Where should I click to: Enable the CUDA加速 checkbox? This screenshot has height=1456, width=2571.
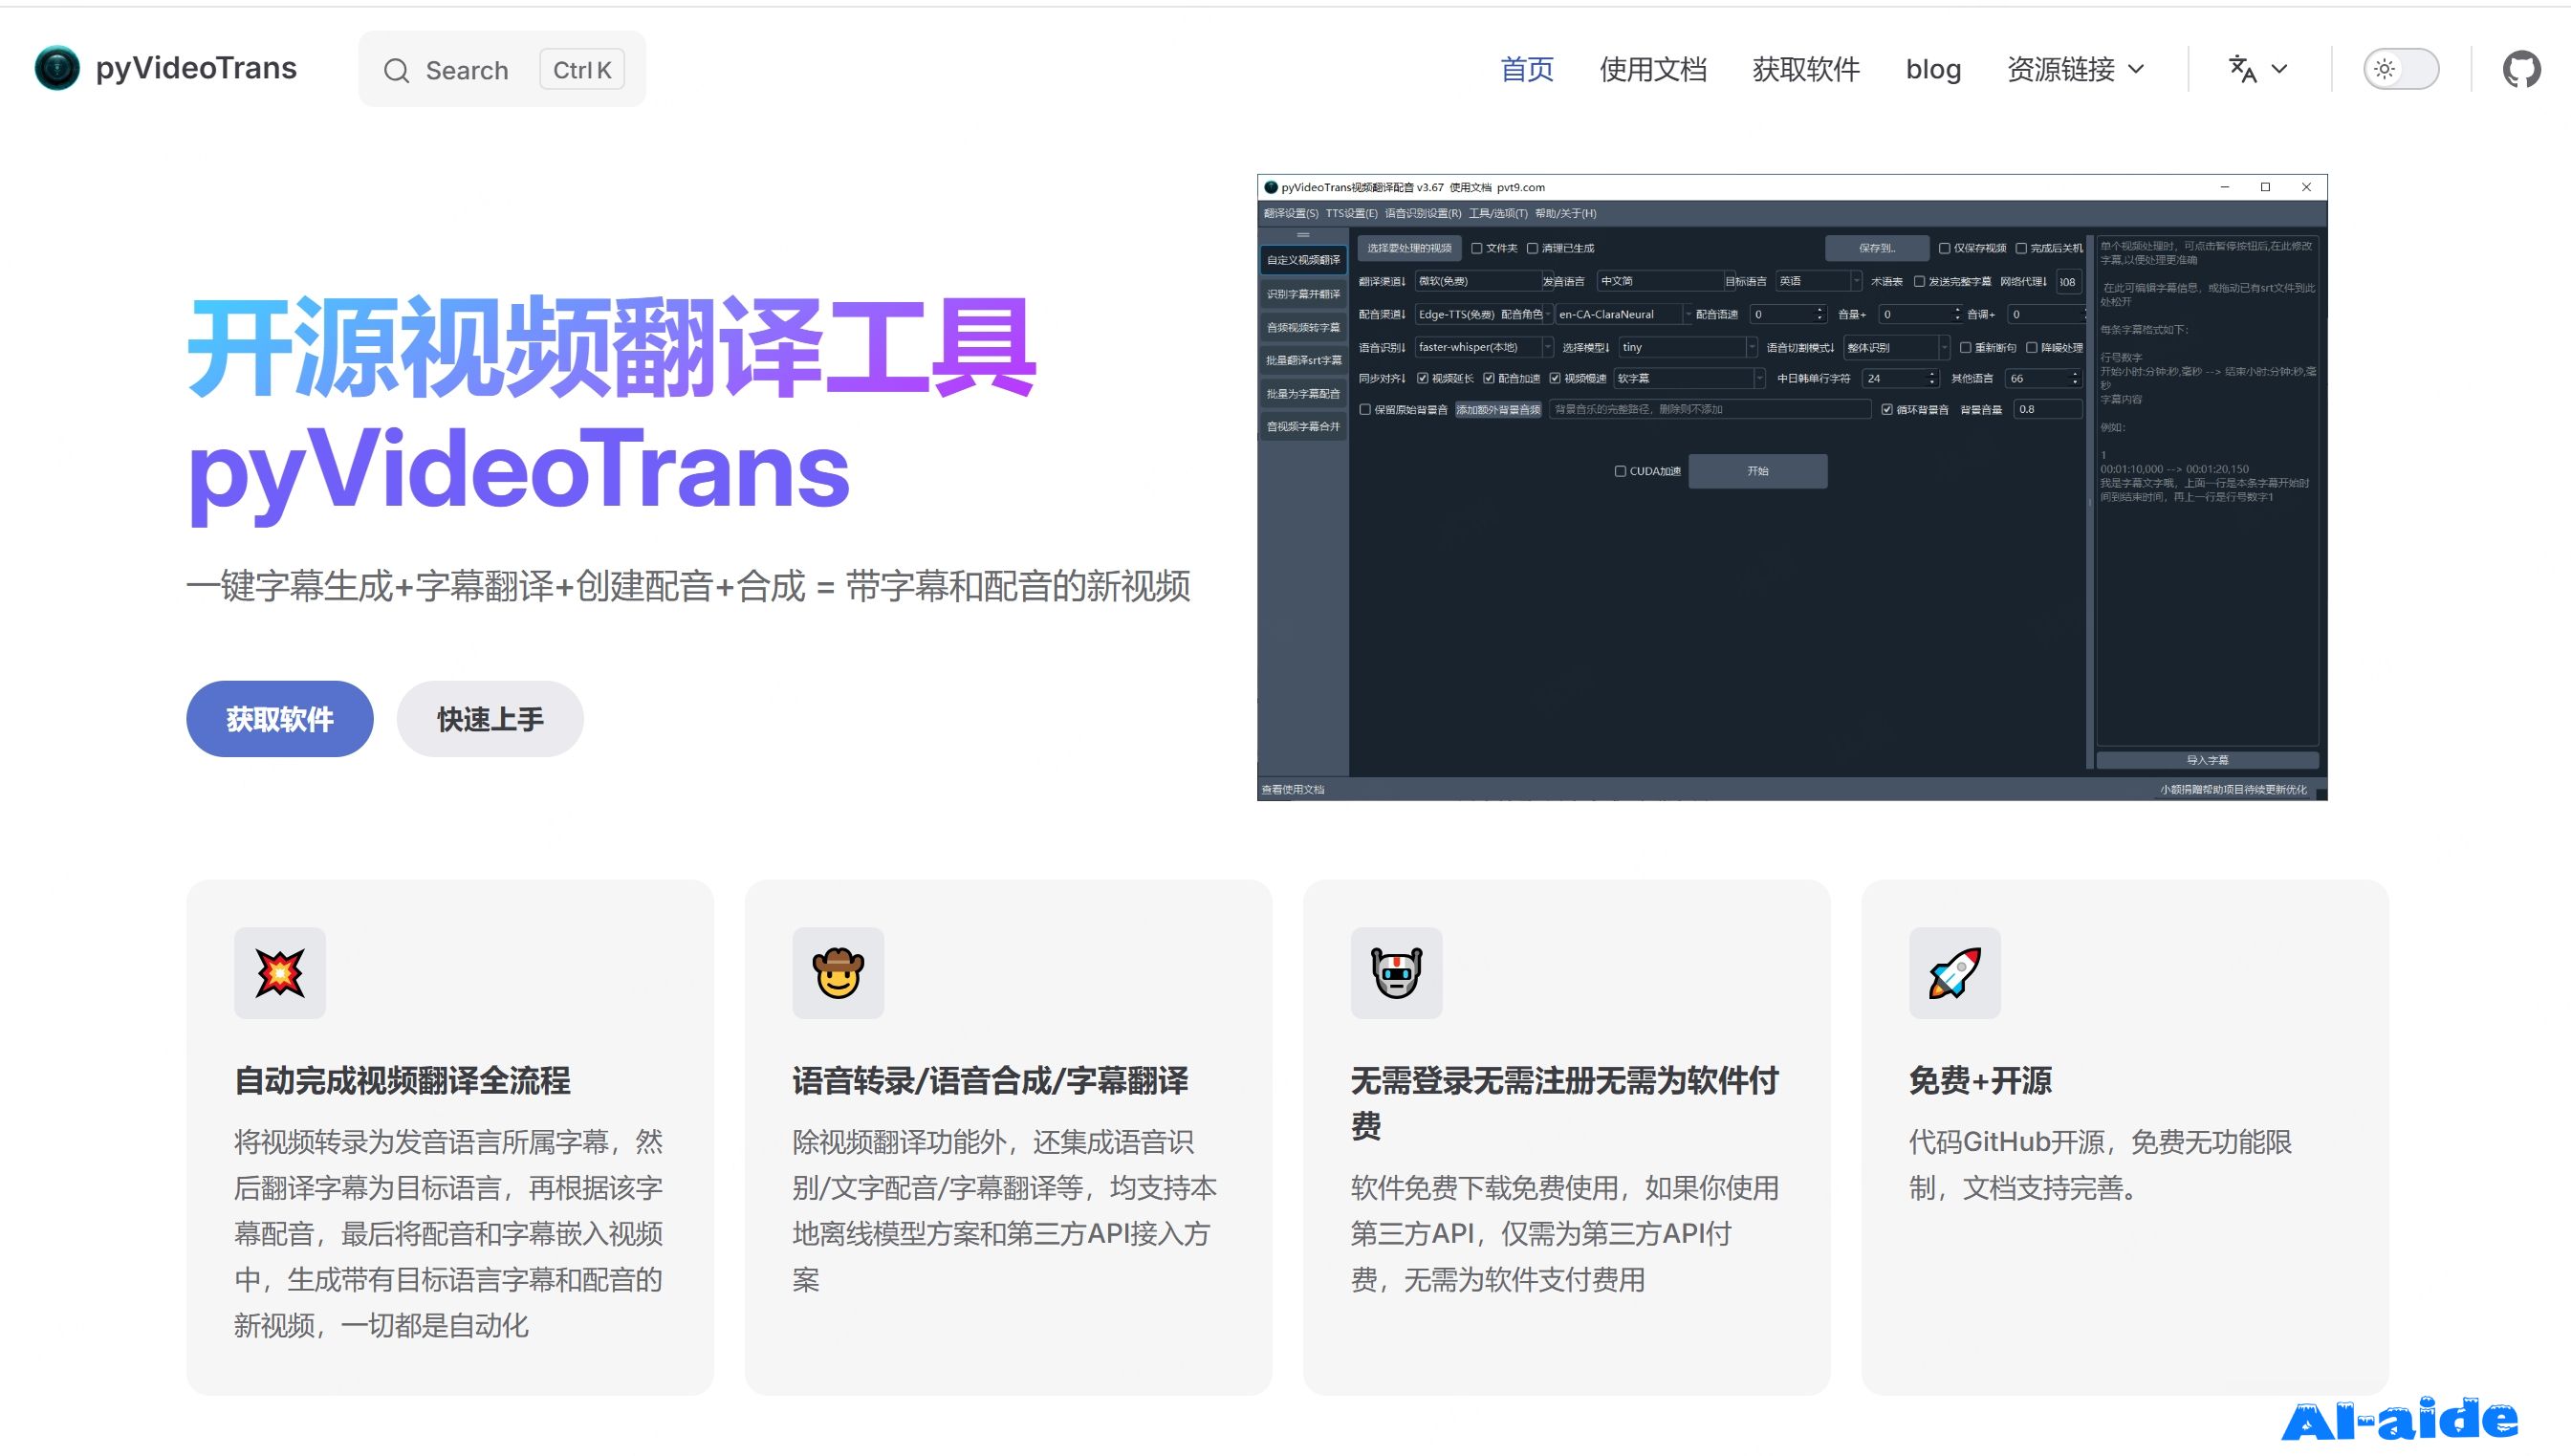pyautogui.click(x=1620, y=471)
